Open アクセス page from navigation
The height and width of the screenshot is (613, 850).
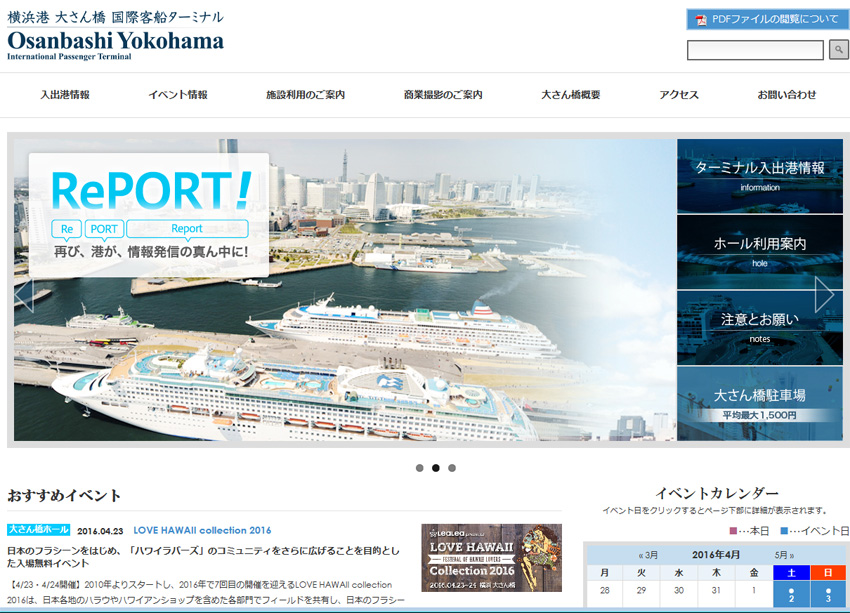[679, 95]
